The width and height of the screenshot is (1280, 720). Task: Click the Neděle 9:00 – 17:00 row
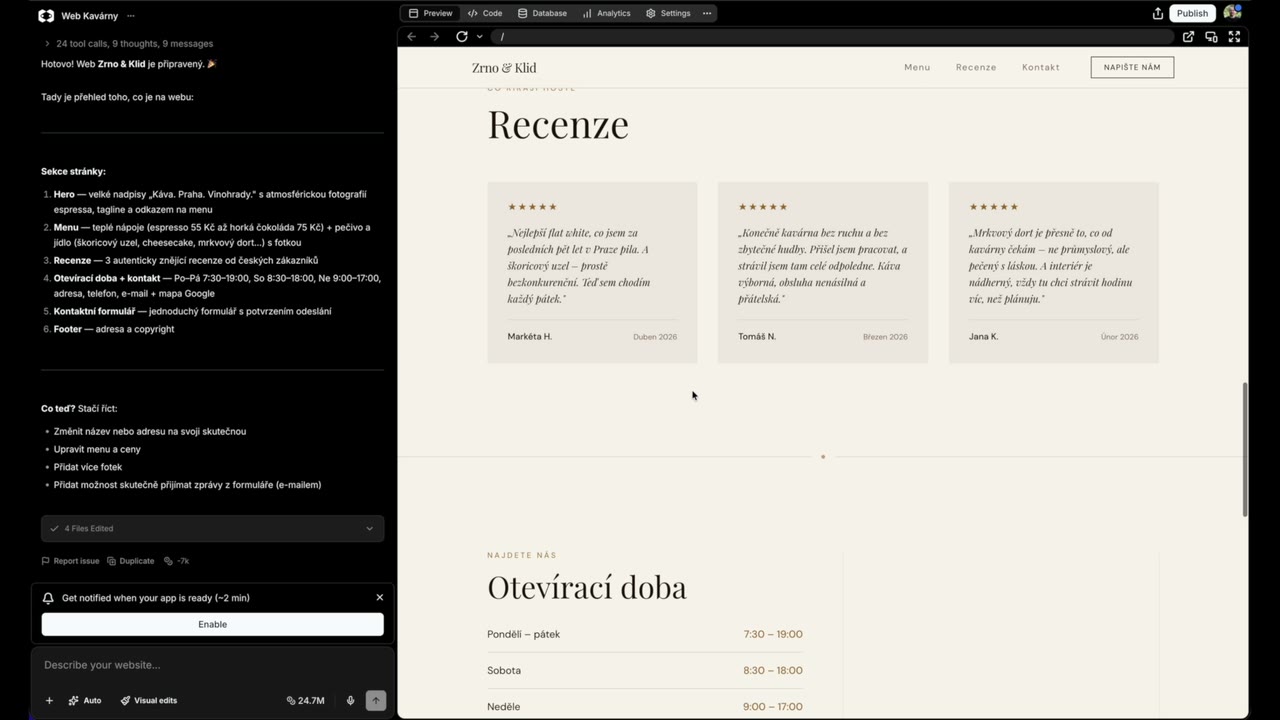(645, 706)
